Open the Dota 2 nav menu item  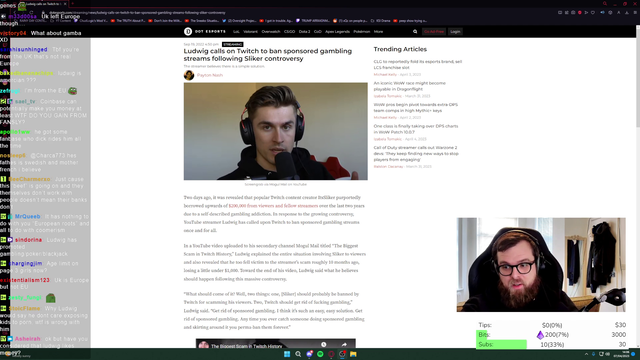click(x=304, y=31)
